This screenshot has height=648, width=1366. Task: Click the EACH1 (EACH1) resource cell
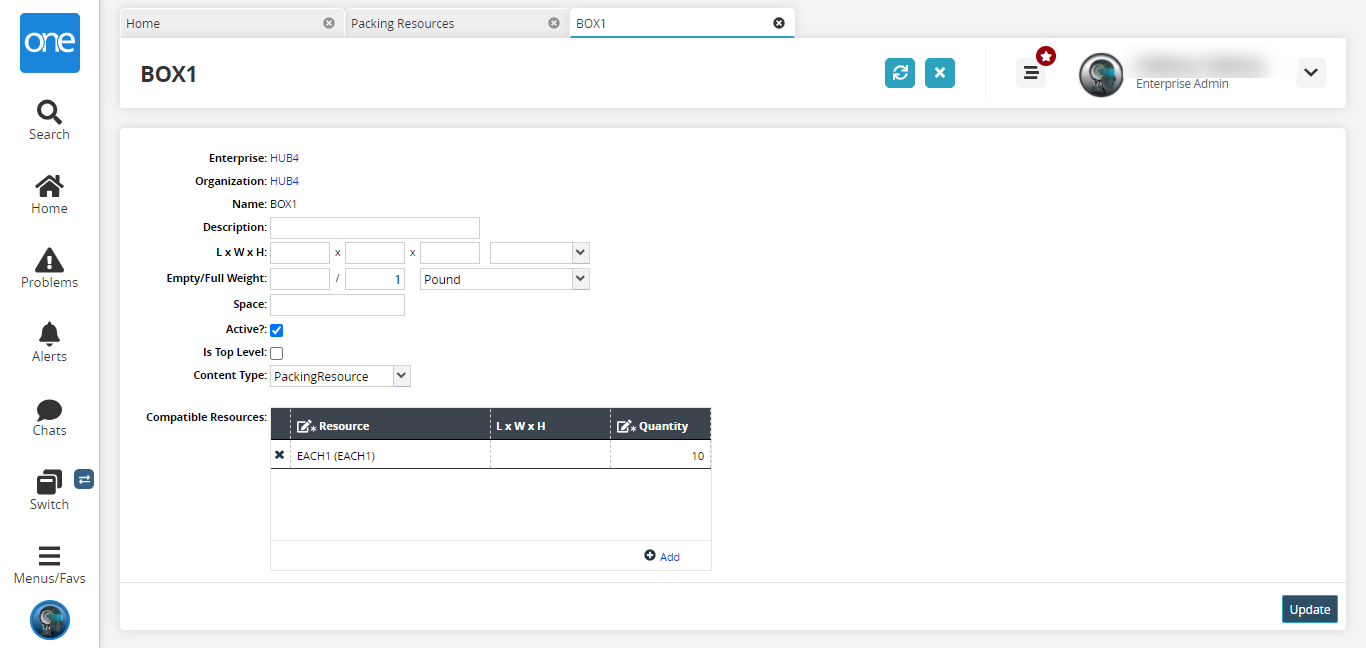[390, 455]
